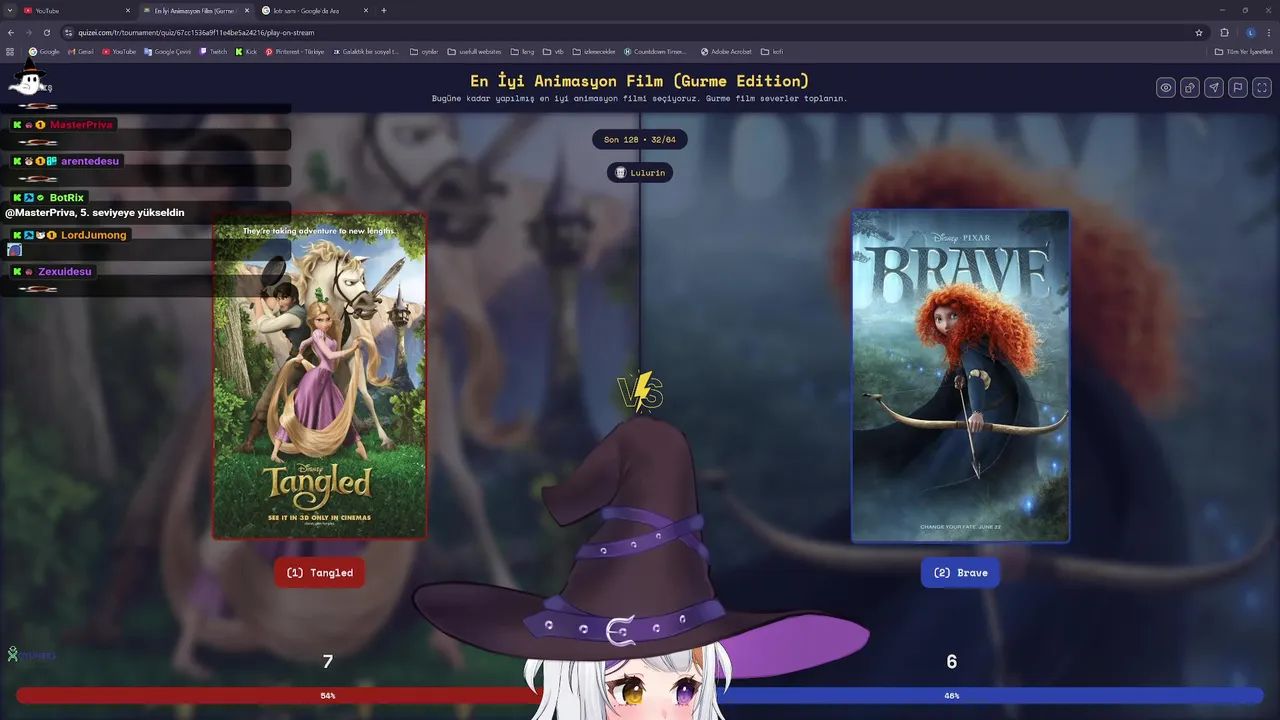Open the Twitch bookmark
This screenshot has height=720, width=1280.
pos(213,51)
